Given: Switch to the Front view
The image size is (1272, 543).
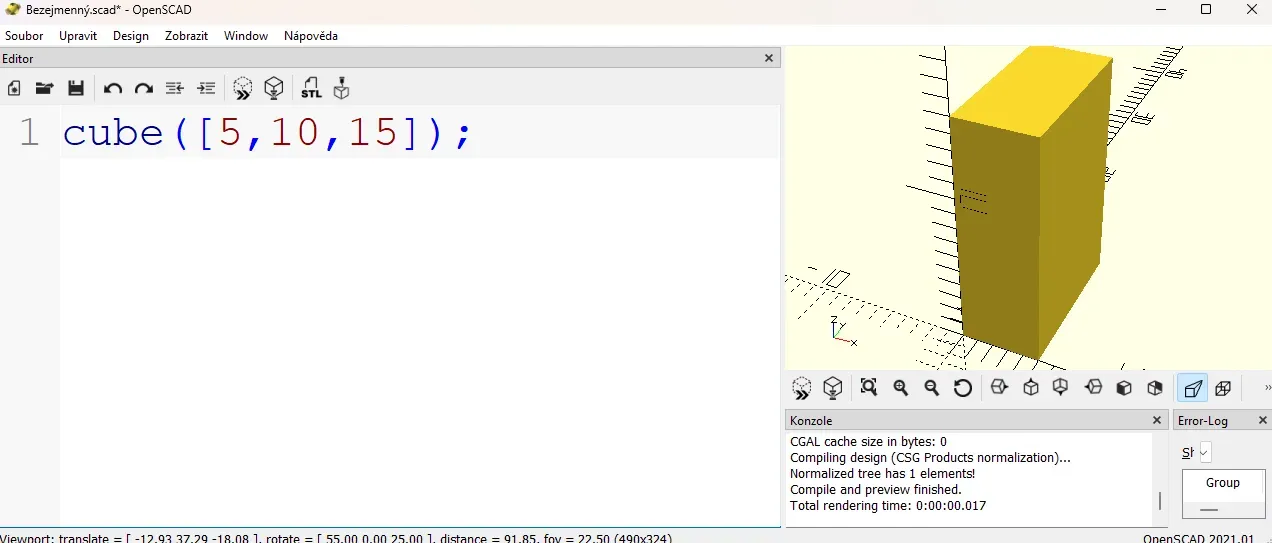Looking at the screenshot, I should [1124, 387].
